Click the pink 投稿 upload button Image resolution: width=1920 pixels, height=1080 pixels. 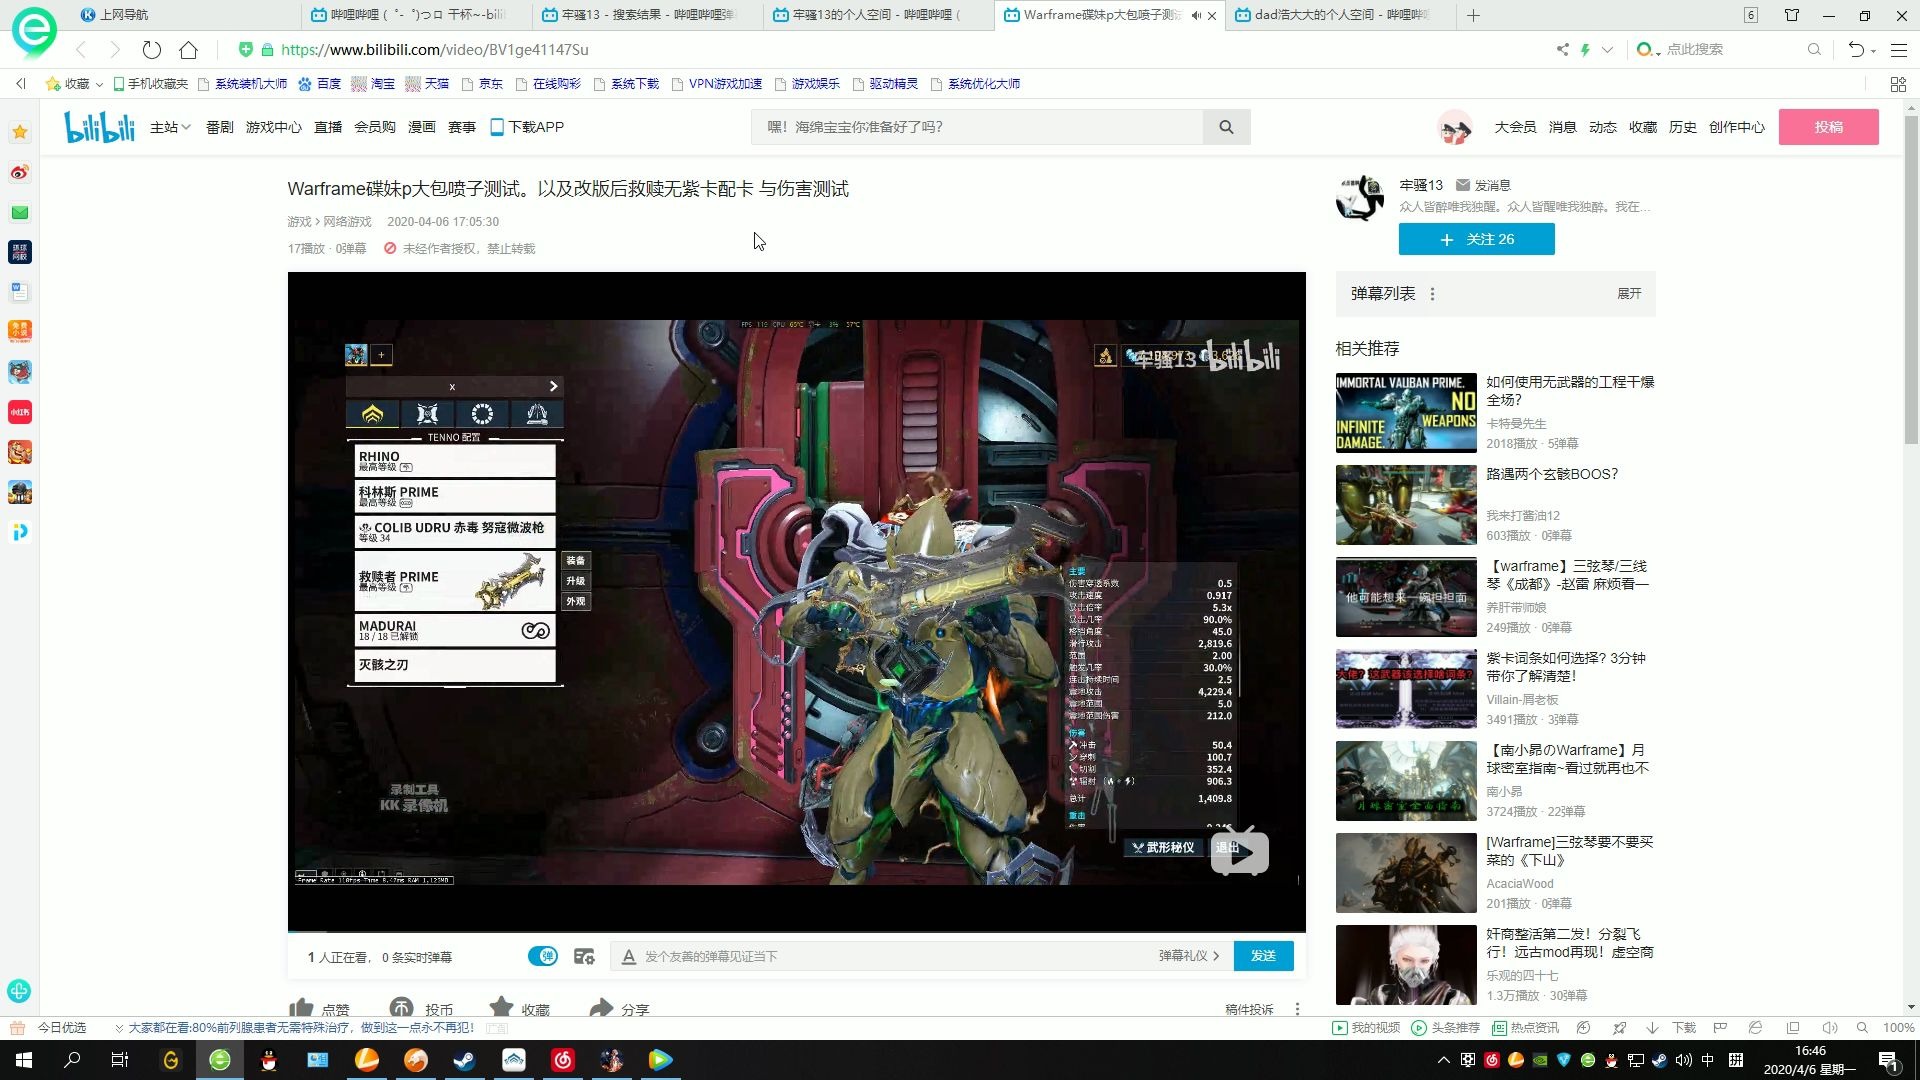1828,127
